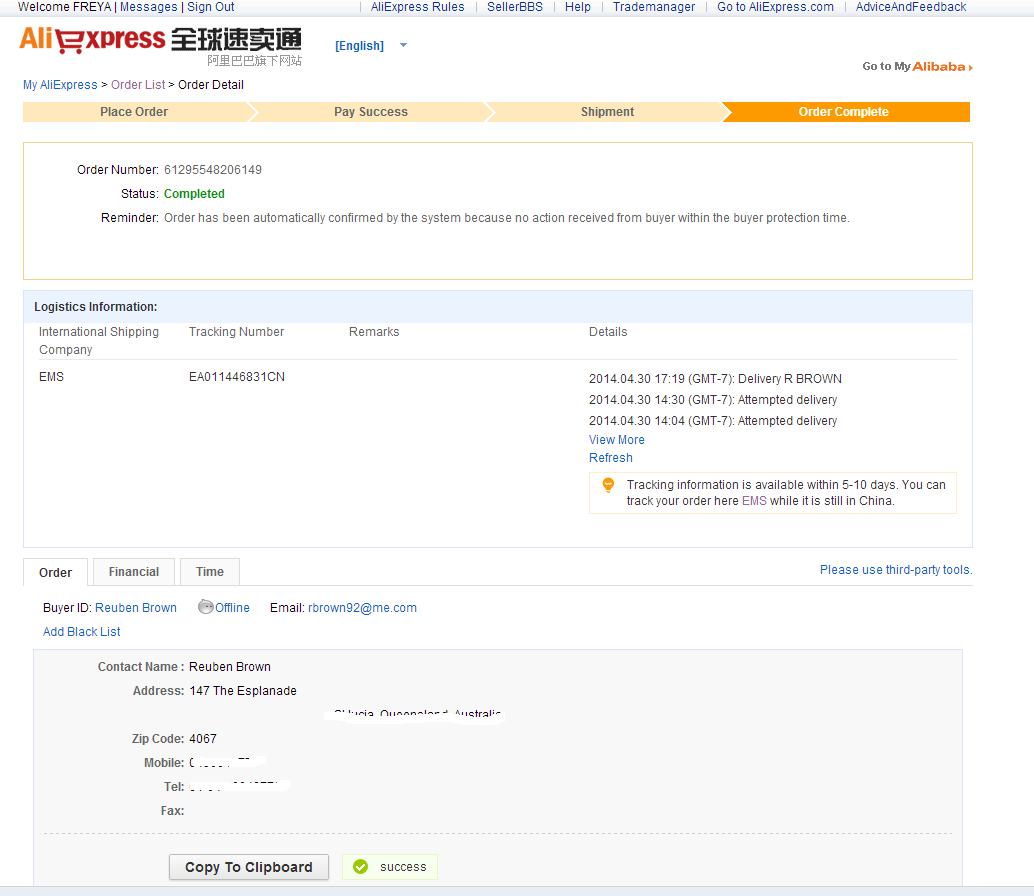1034x896 pixels.
Task: Open SellerBBS link
Action: tap(515, 7)
